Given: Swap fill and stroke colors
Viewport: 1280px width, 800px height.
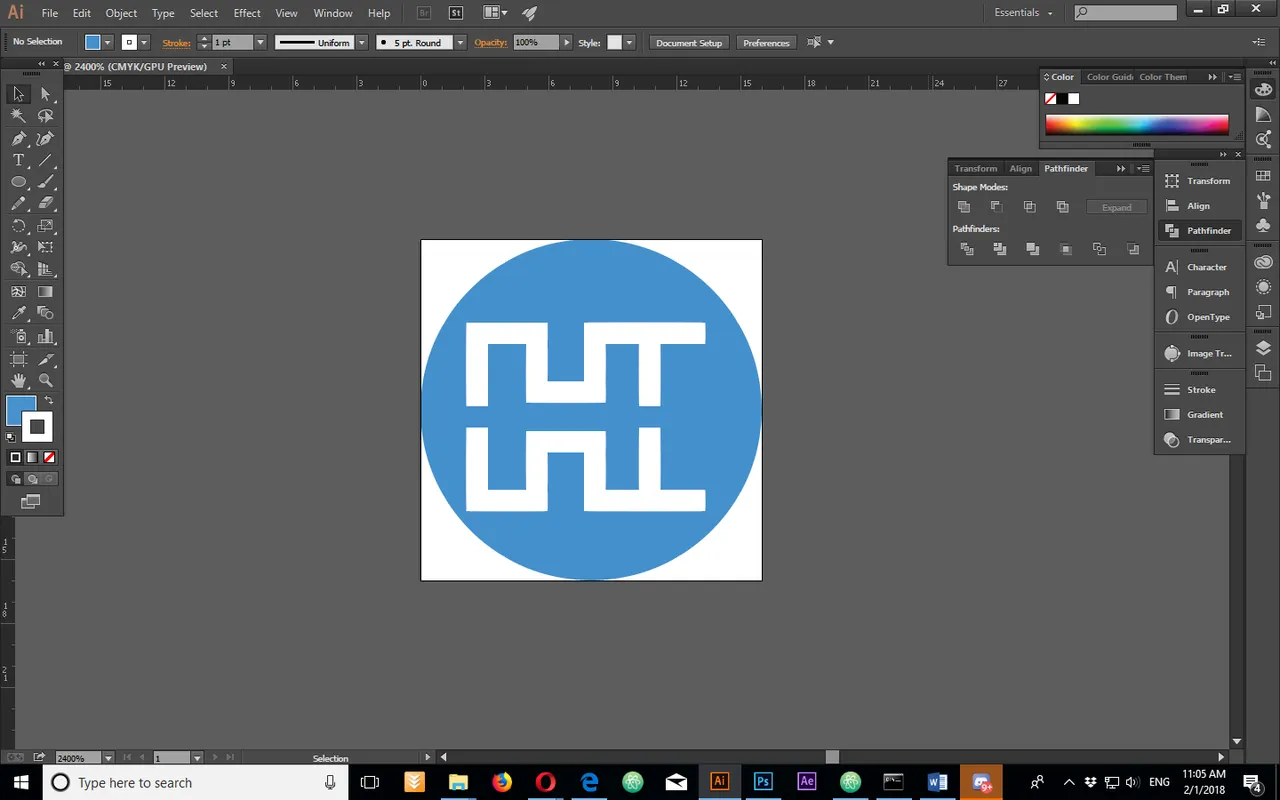Looking at the screenshot, I should pos(49,400).
